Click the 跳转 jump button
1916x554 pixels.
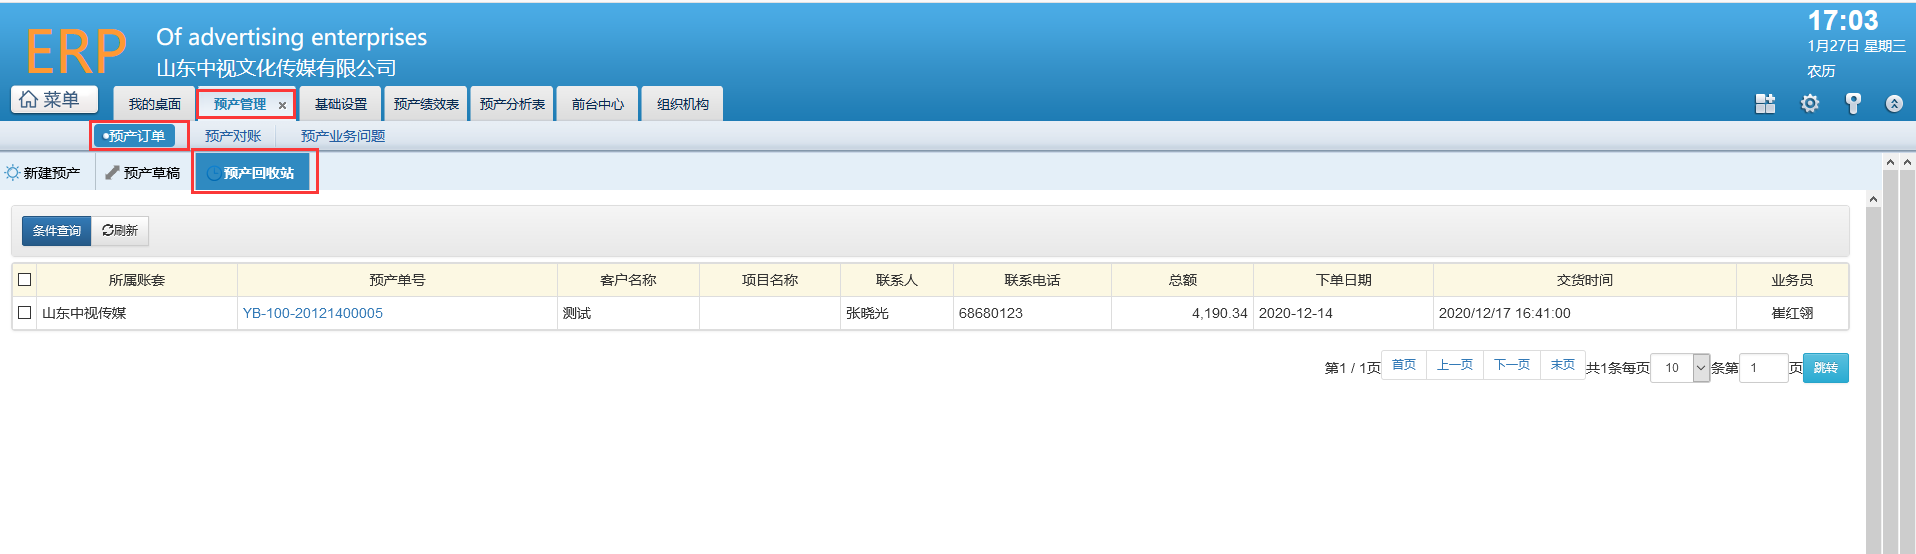1826,368
